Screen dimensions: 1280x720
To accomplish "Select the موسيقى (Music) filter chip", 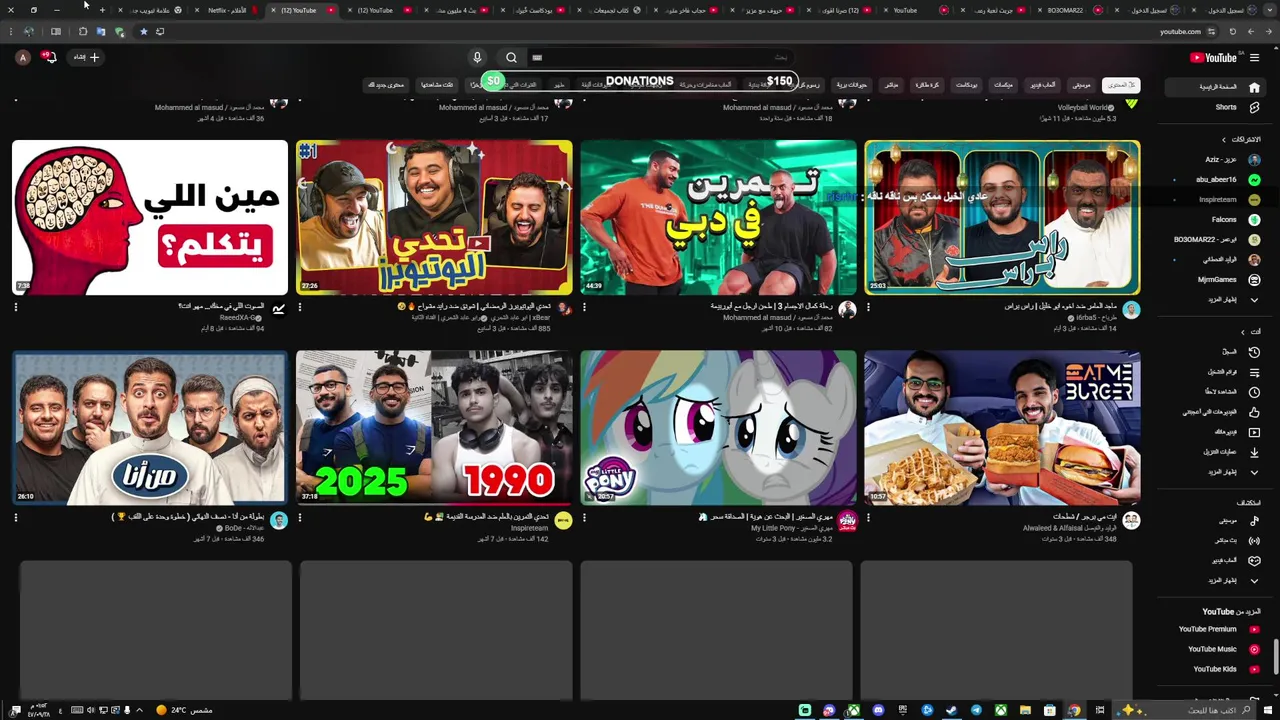I will (x=1080, y=85).
